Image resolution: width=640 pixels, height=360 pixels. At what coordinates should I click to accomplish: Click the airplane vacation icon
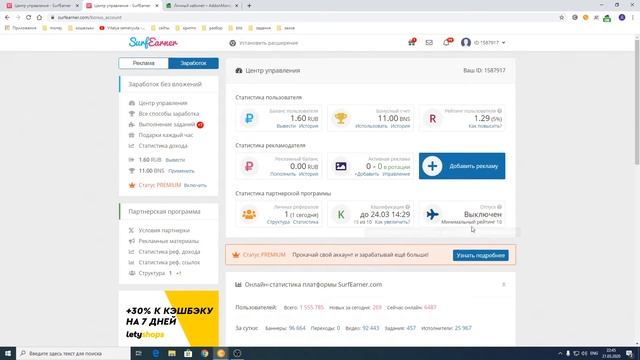tap(433, 214)
